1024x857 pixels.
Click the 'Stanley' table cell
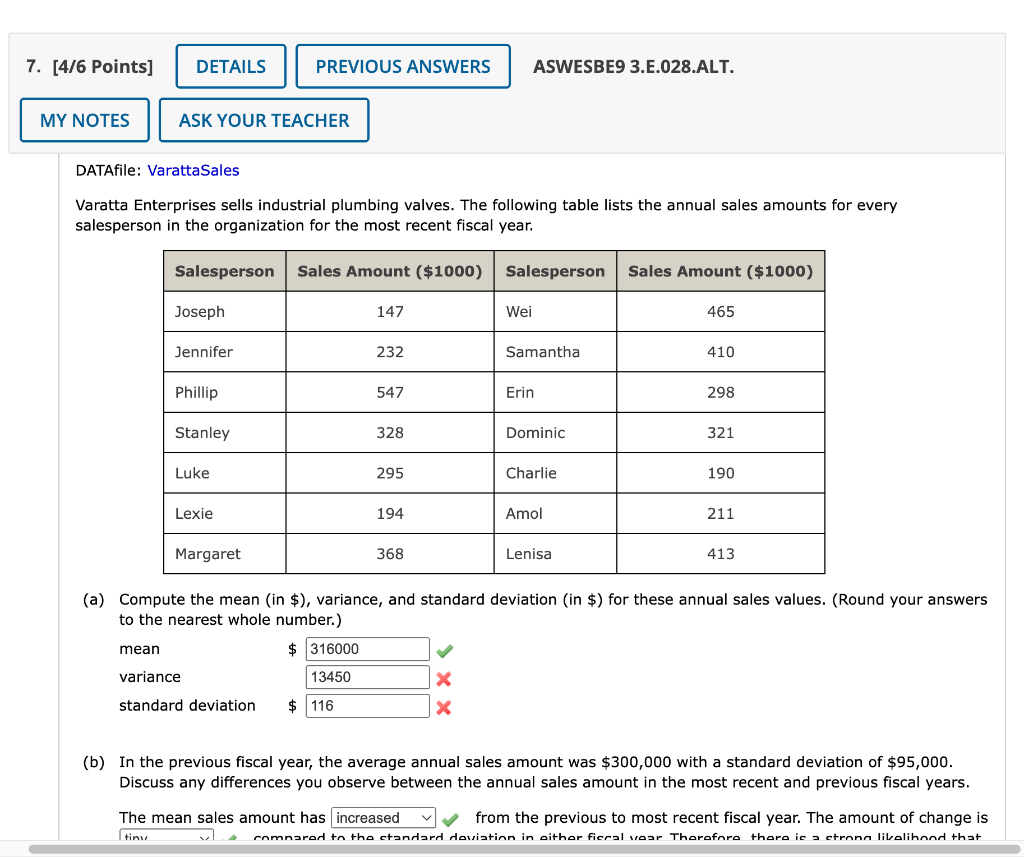click(225, 432)
